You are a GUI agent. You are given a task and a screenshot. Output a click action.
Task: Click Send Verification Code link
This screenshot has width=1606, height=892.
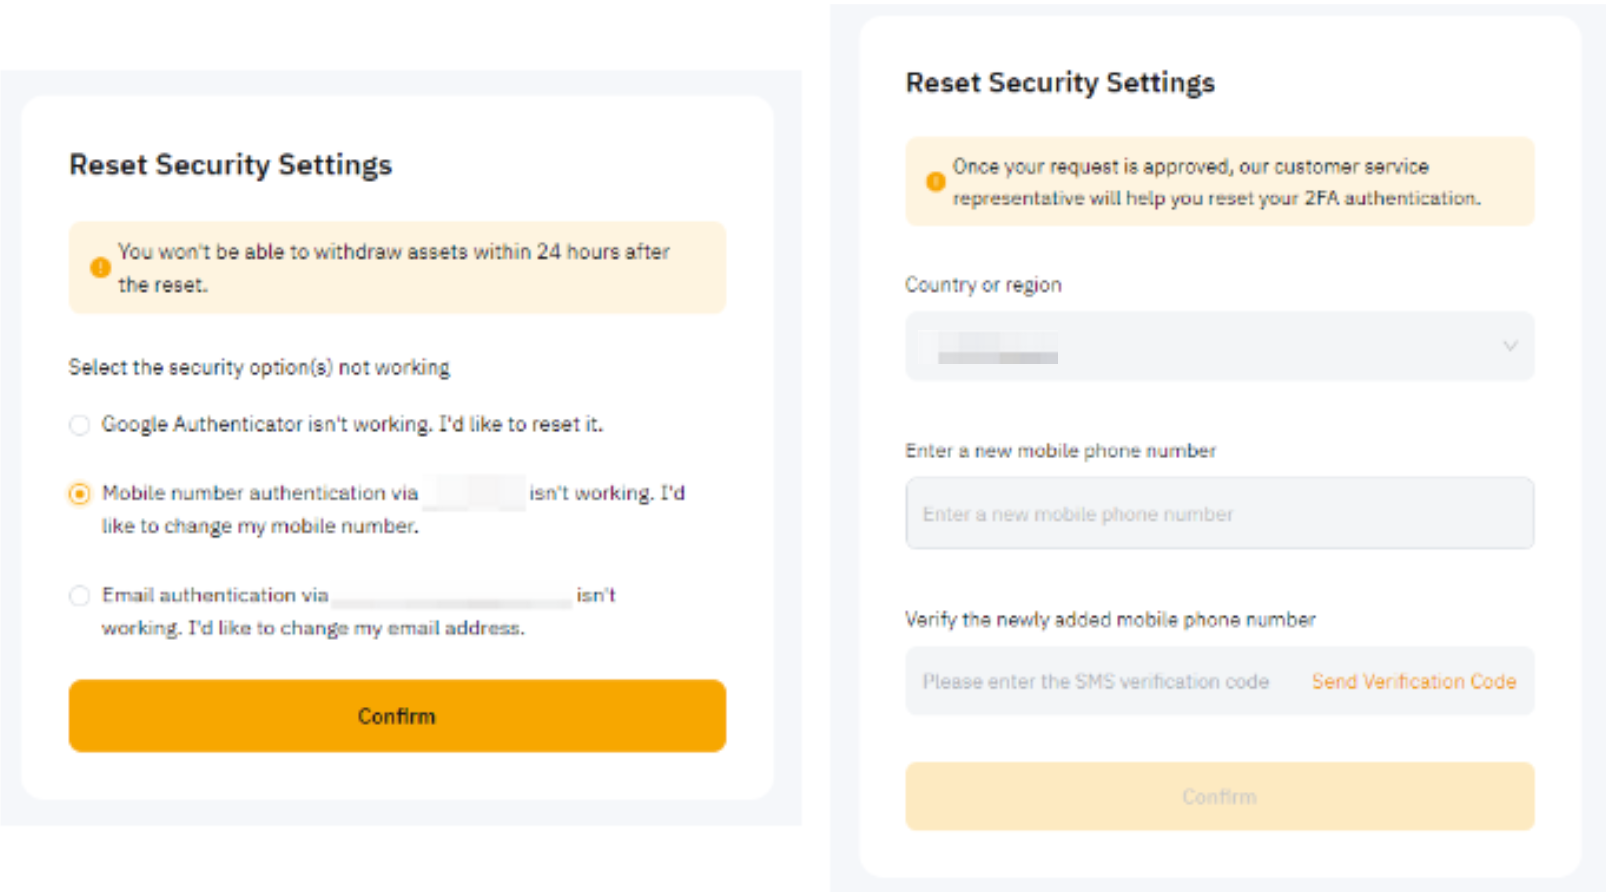(x=1413, y=682)
